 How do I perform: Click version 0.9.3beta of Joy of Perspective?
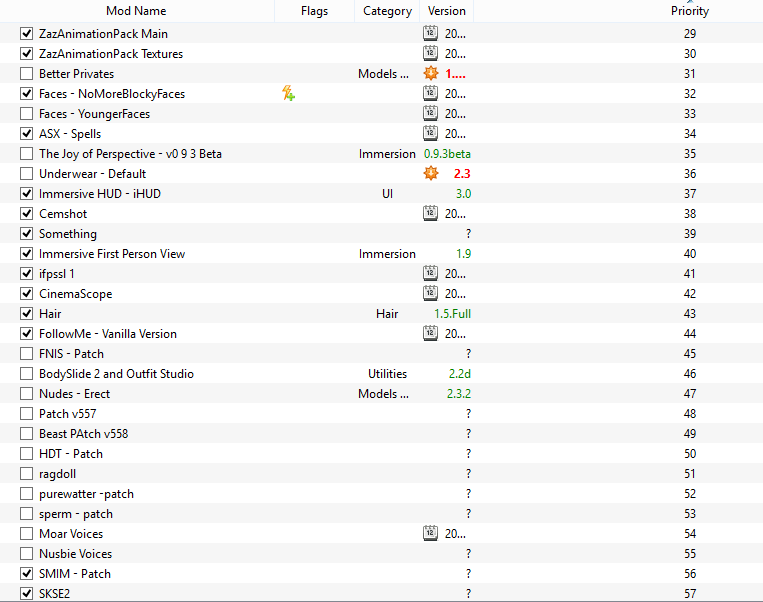tap(447, 154)
